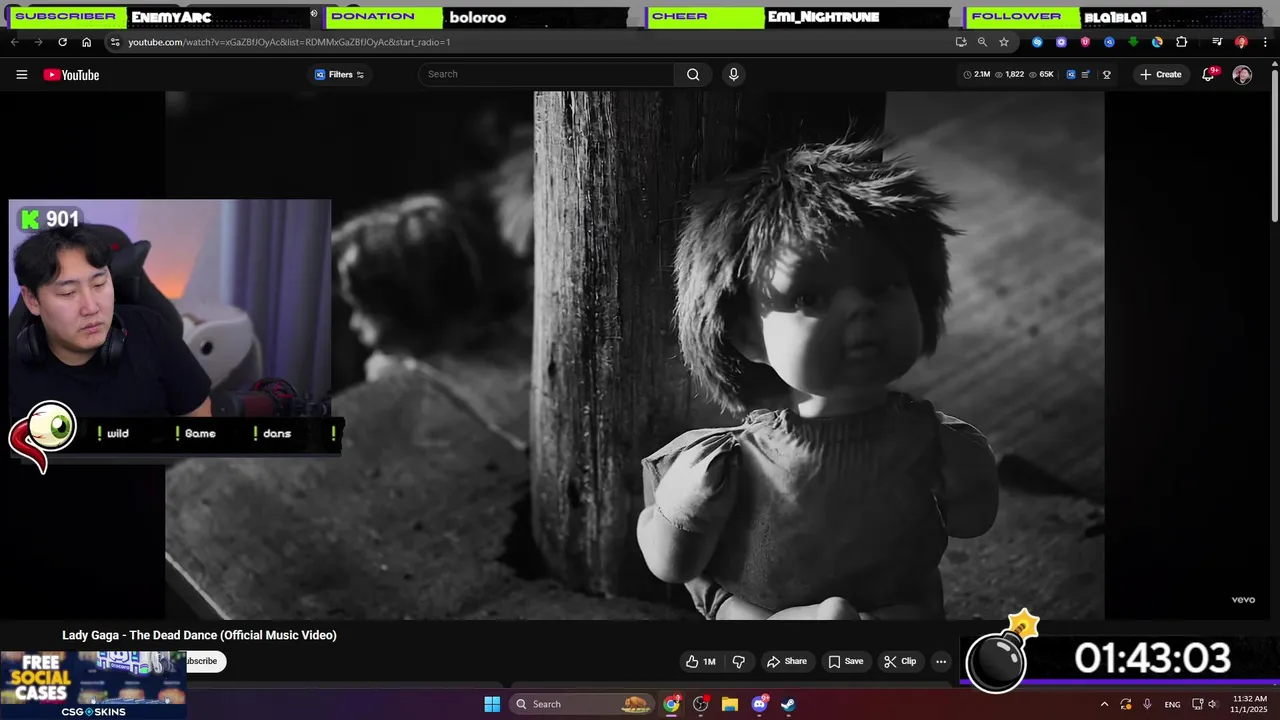Share the Lady Gaga video
Screen dimensions: 1280x720
[786, 661]
